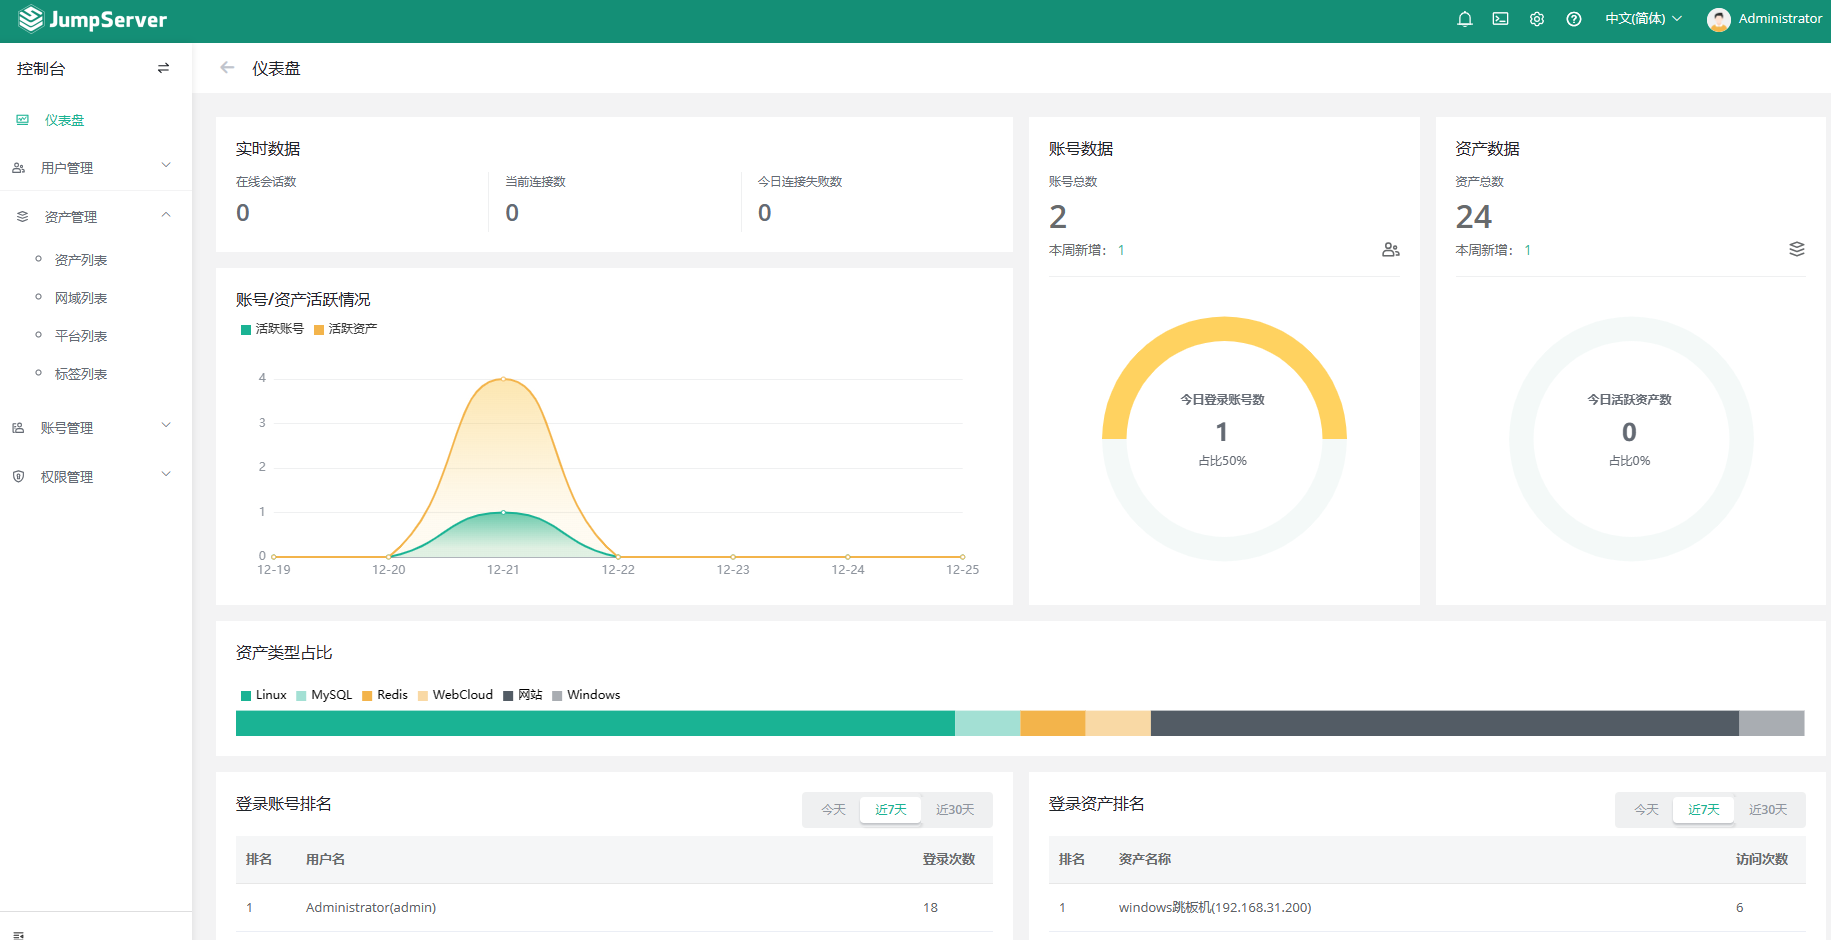
Task: Click the 权限管理 shield icon
Action: point(18,477)
